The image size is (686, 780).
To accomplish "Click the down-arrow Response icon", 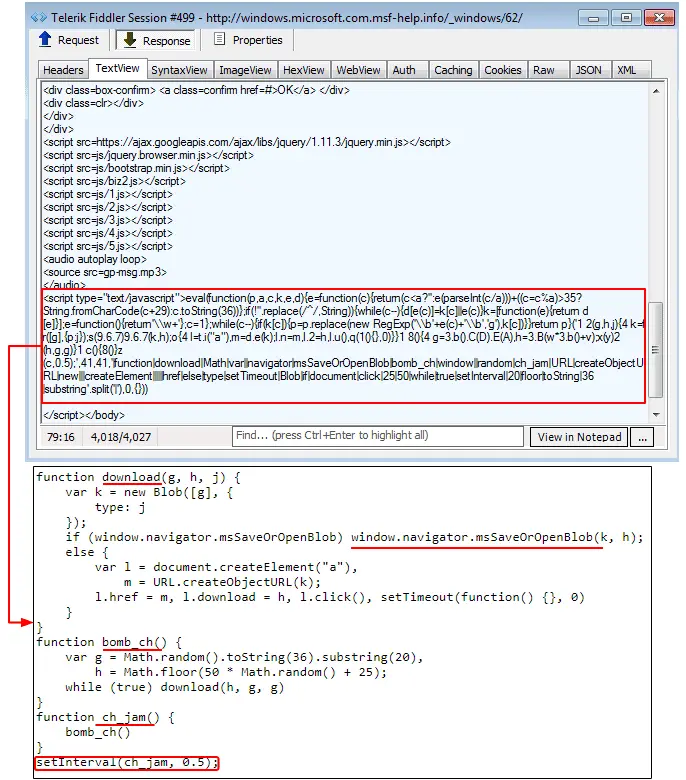I will (x=130, y=39).
